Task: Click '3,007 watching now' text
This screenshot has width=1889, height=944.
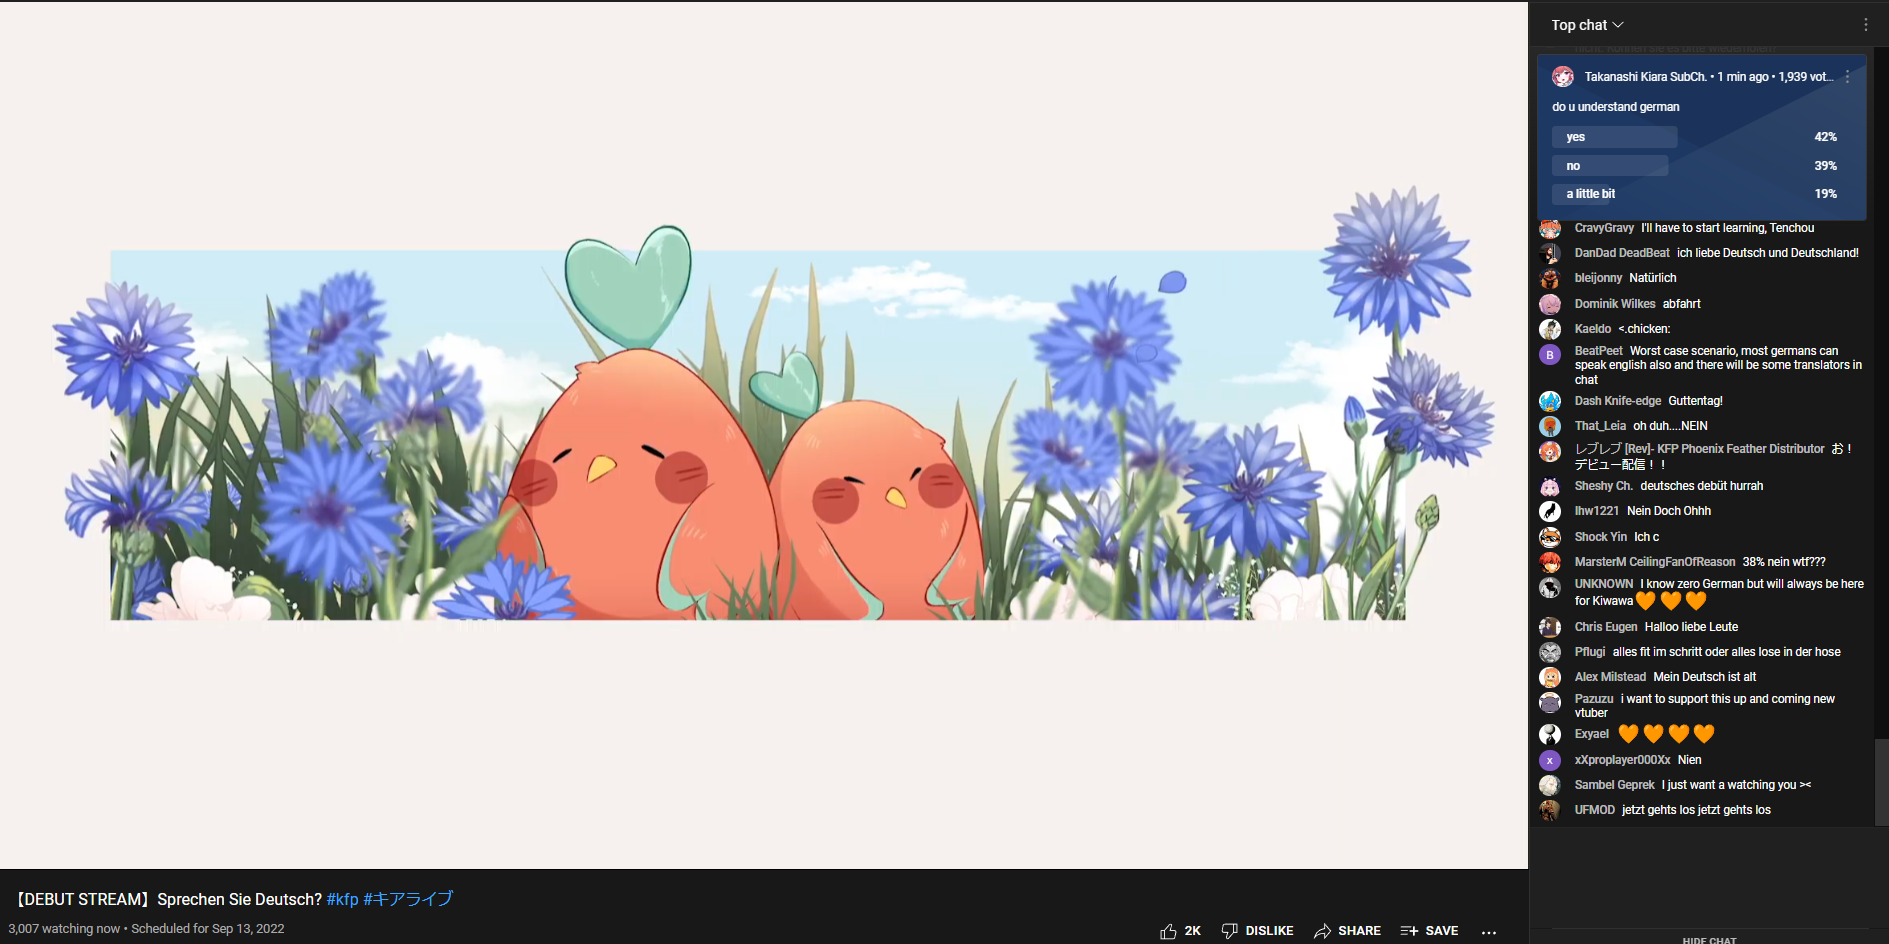Action: [64, 929]
